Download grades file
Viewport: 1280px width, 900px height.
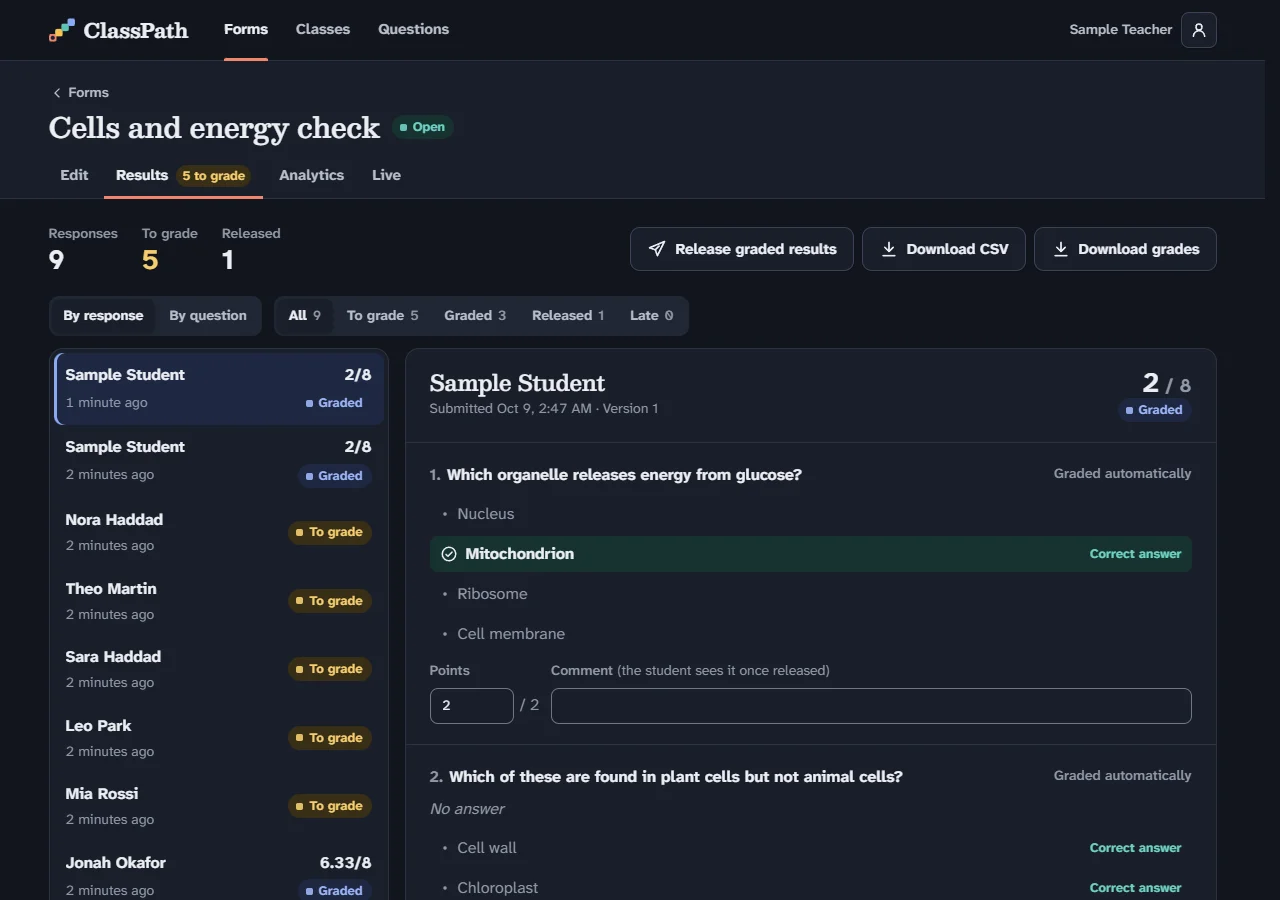click(x=1125, y=249)
